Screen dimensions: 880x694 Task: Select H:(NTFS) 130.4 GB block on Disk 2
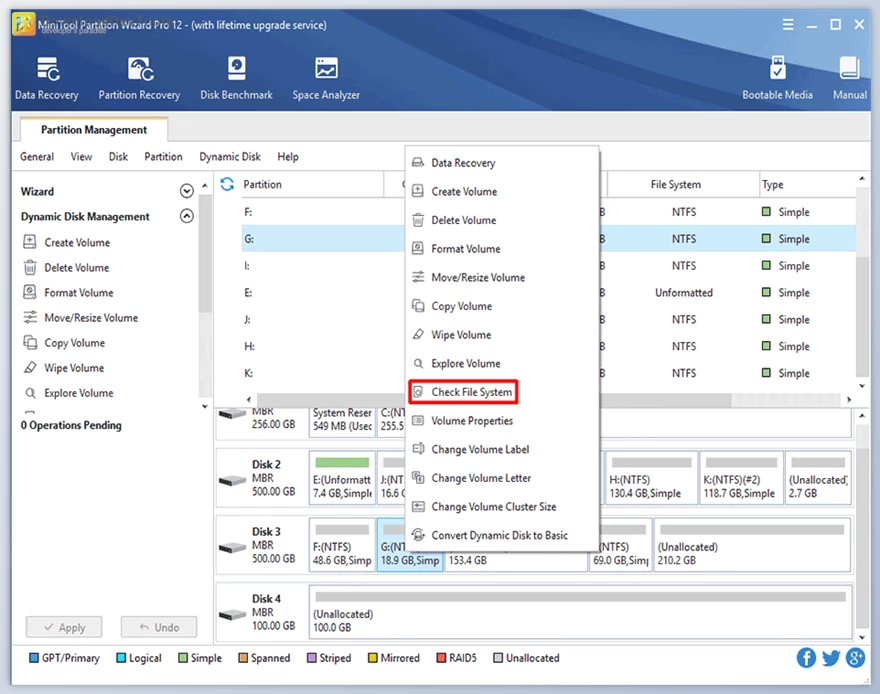point(652,478)
